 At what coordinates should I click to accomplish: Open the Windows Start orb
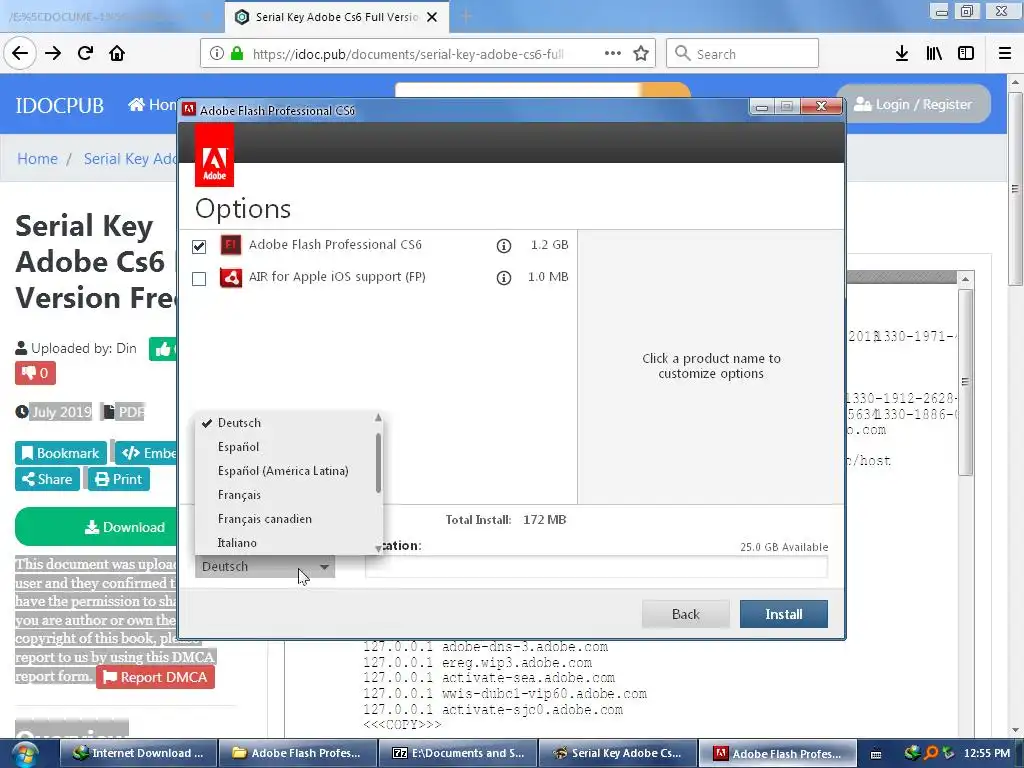(25, 754)
